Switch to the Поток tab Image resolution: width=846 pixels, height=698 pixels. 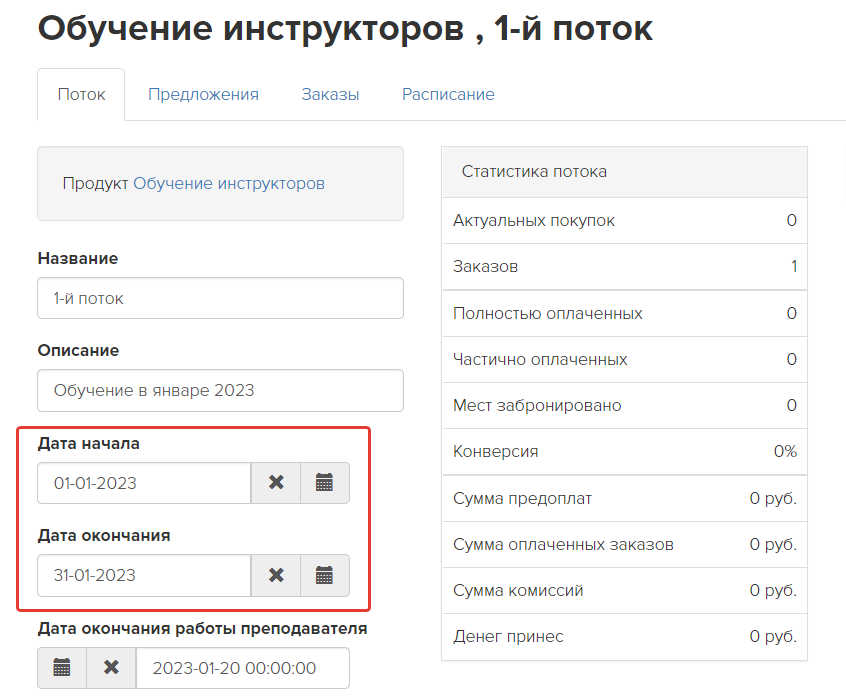coord(81,94)
